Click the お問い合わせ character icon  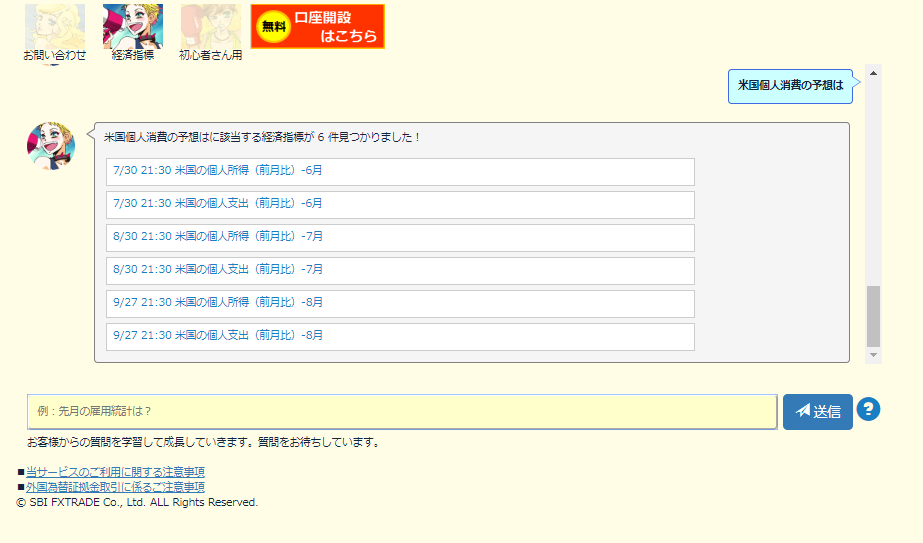click(x=54, y=27)
